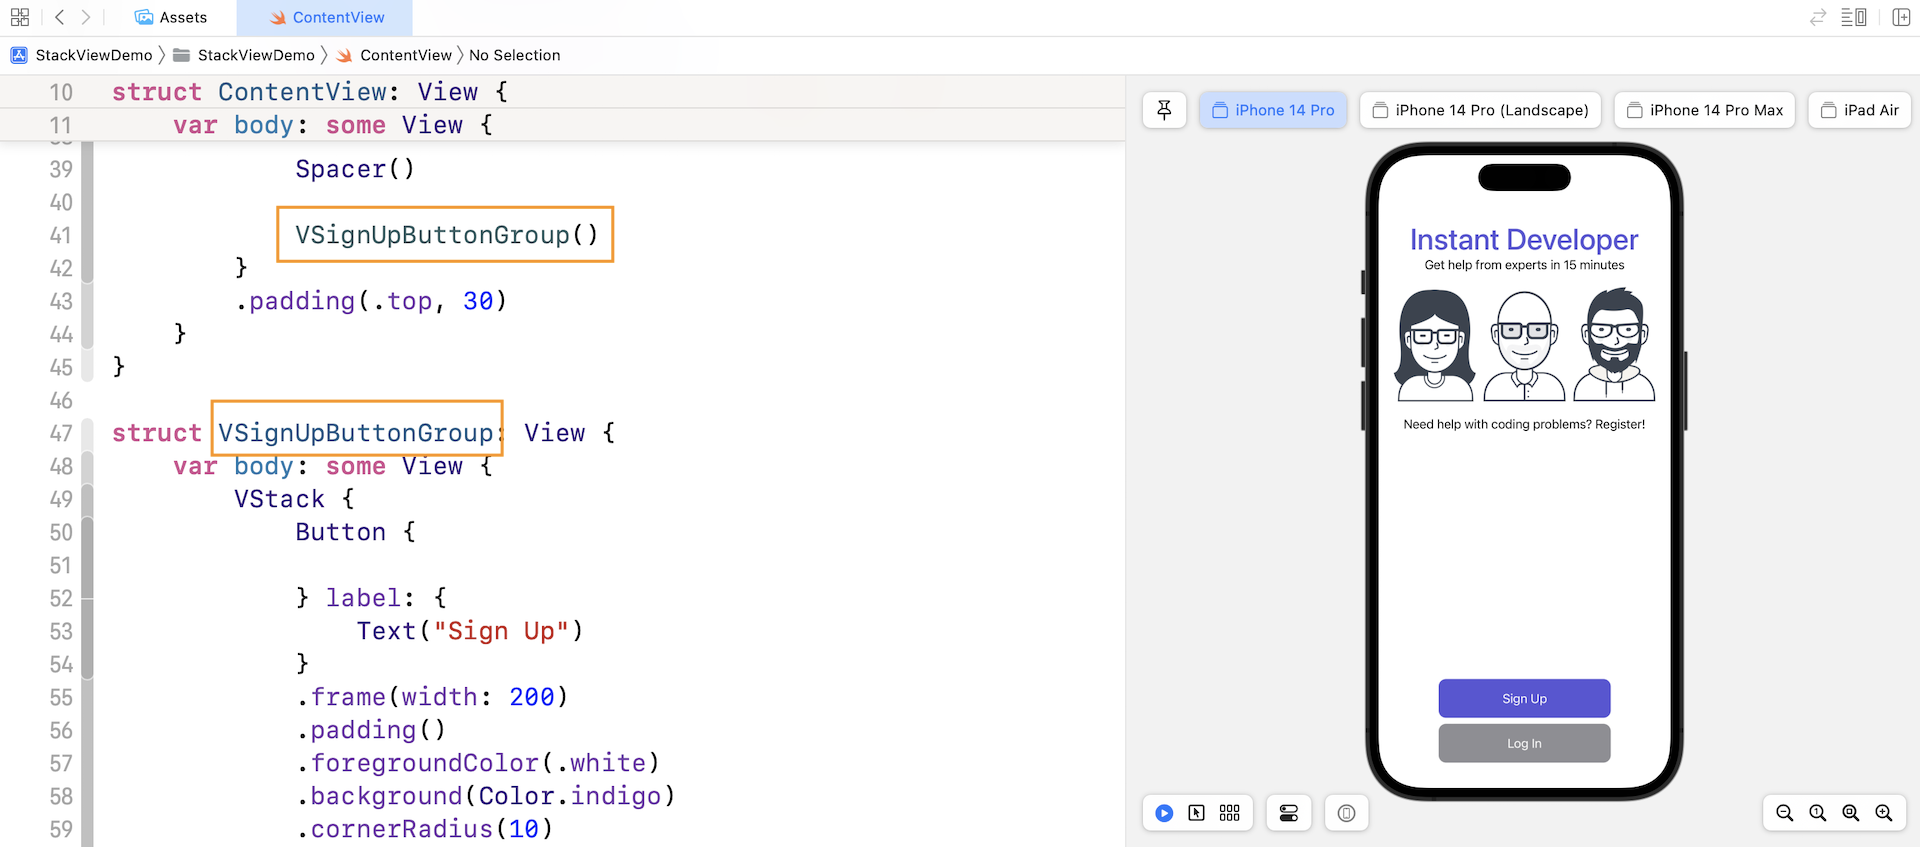Click the Spacer() code on line 39

pyautogui.click(x=354, y=169)
